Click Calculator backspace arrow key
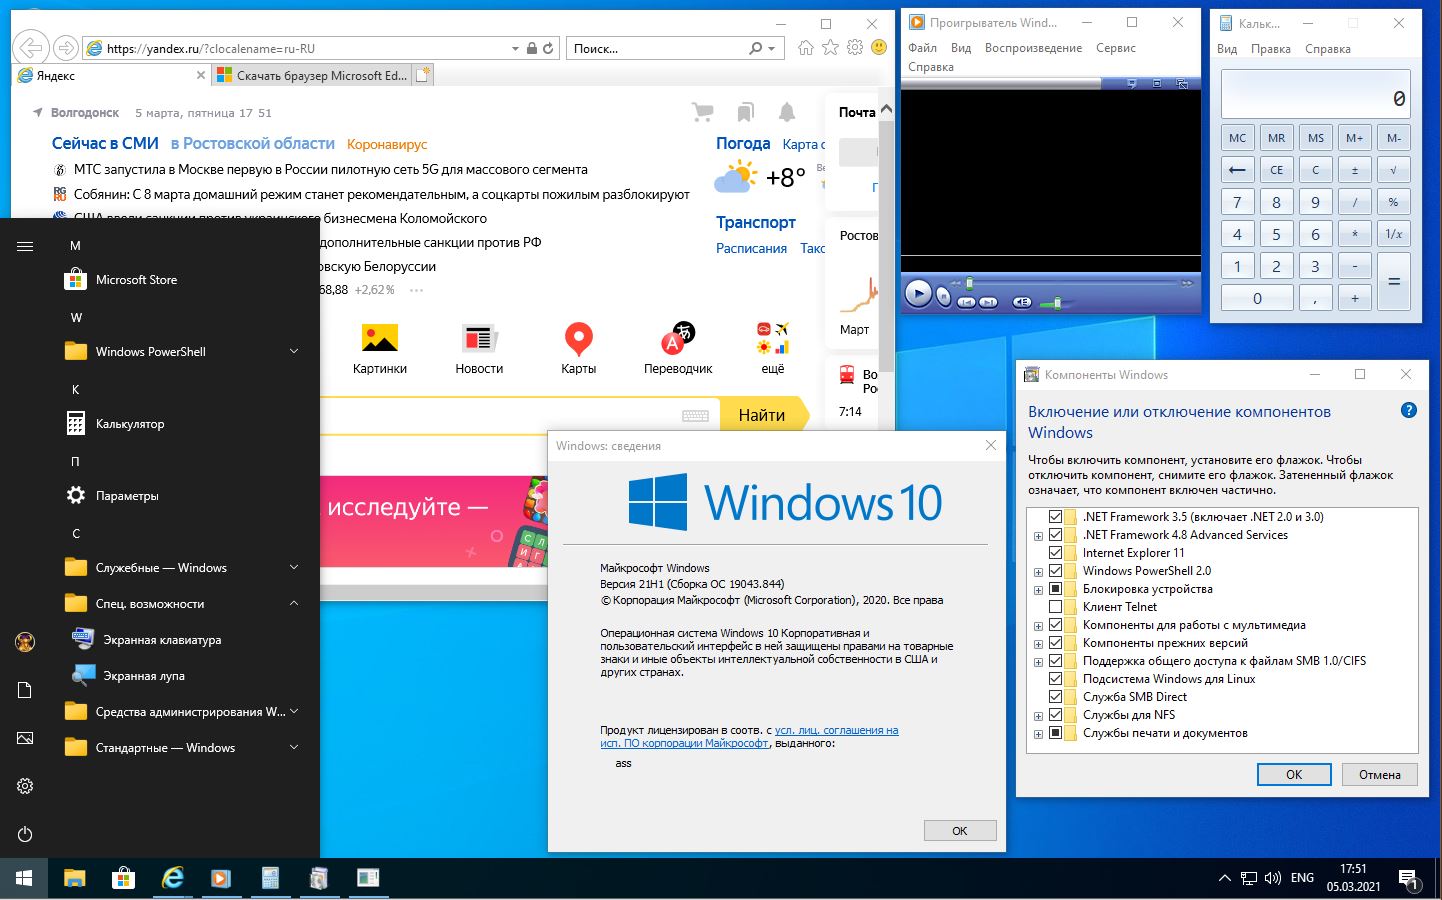 pyautogui.click(x=1237, y=170)
